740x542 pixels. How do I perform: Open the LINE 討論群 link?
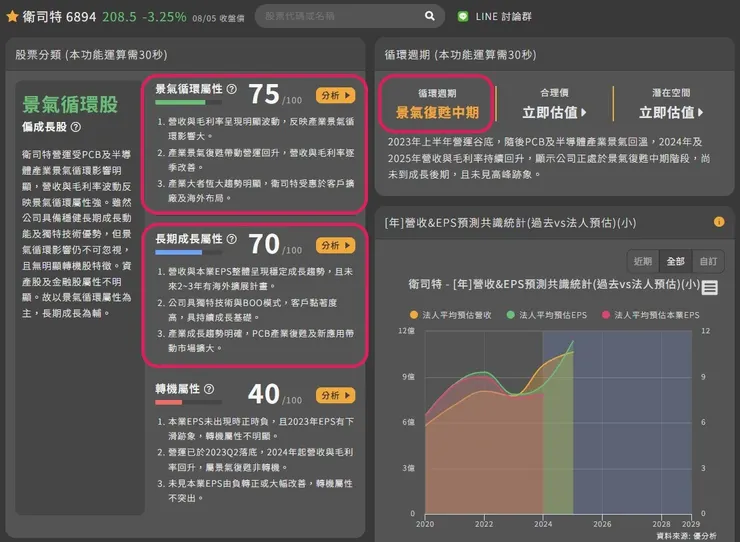[x=503, y=17]
